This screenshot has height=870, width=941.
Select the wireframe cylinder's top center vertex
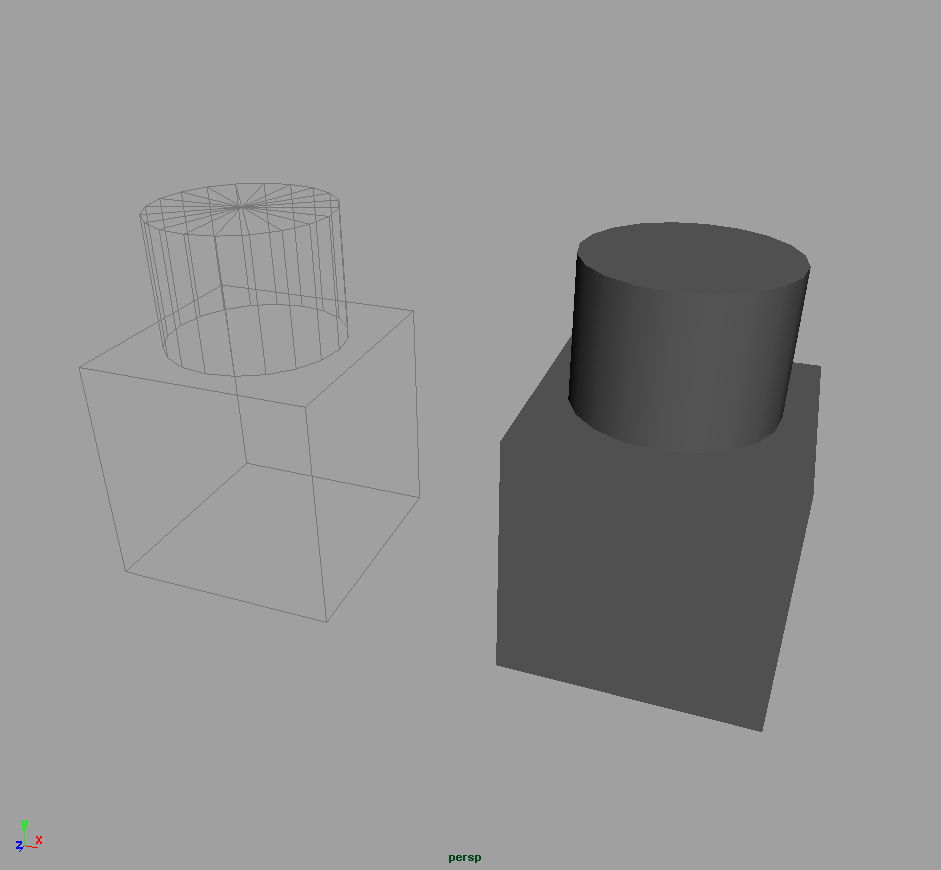tap(241, 208)
